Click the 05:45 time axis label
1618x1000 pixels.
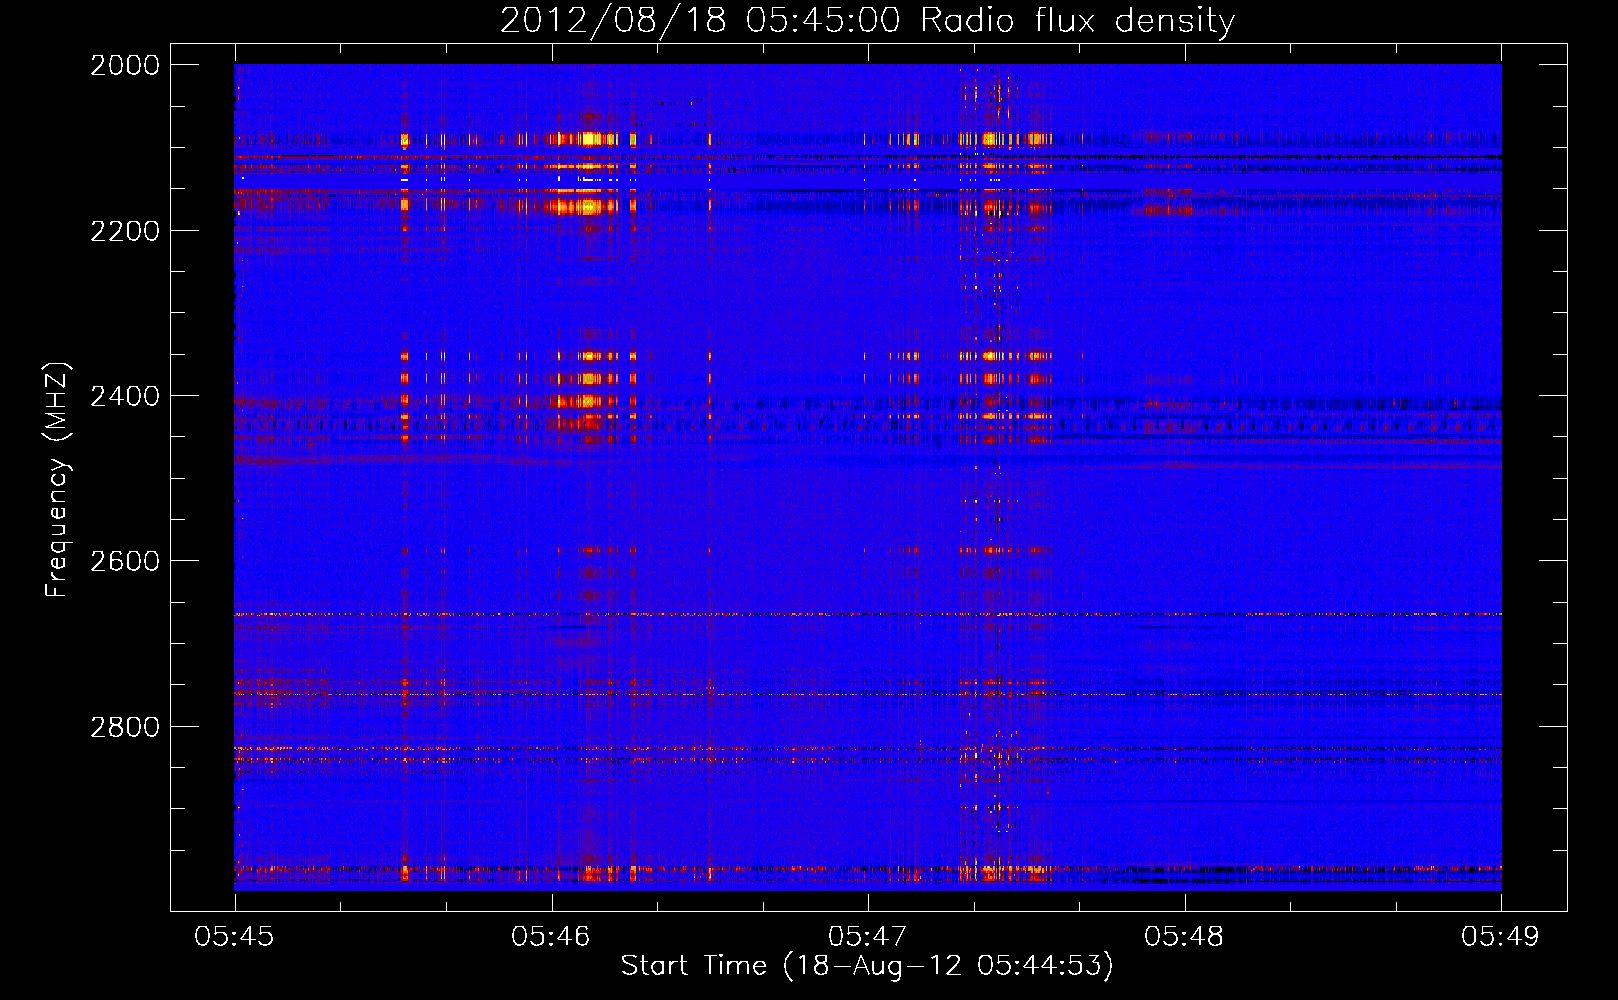[234, 936]
